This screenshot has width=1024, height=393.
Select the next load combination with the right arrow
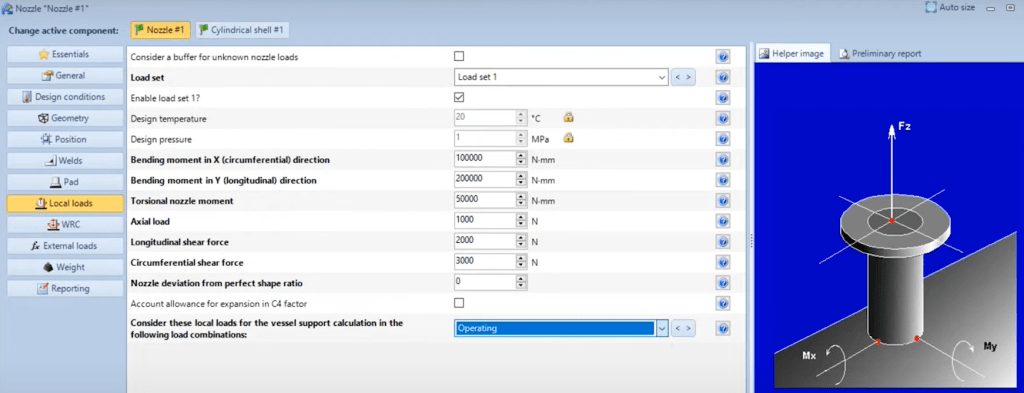[x=688, y=328]
